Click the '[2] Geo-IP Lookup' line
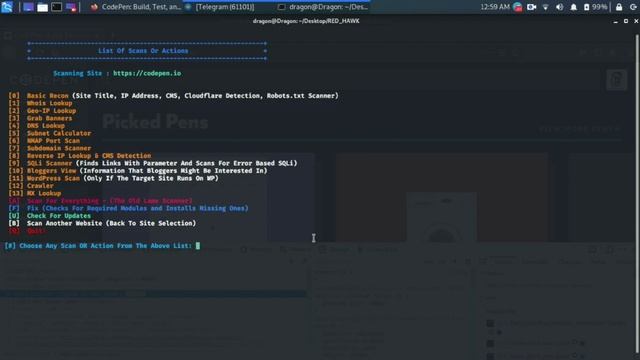The image size is (640, 360). (42, 111)
